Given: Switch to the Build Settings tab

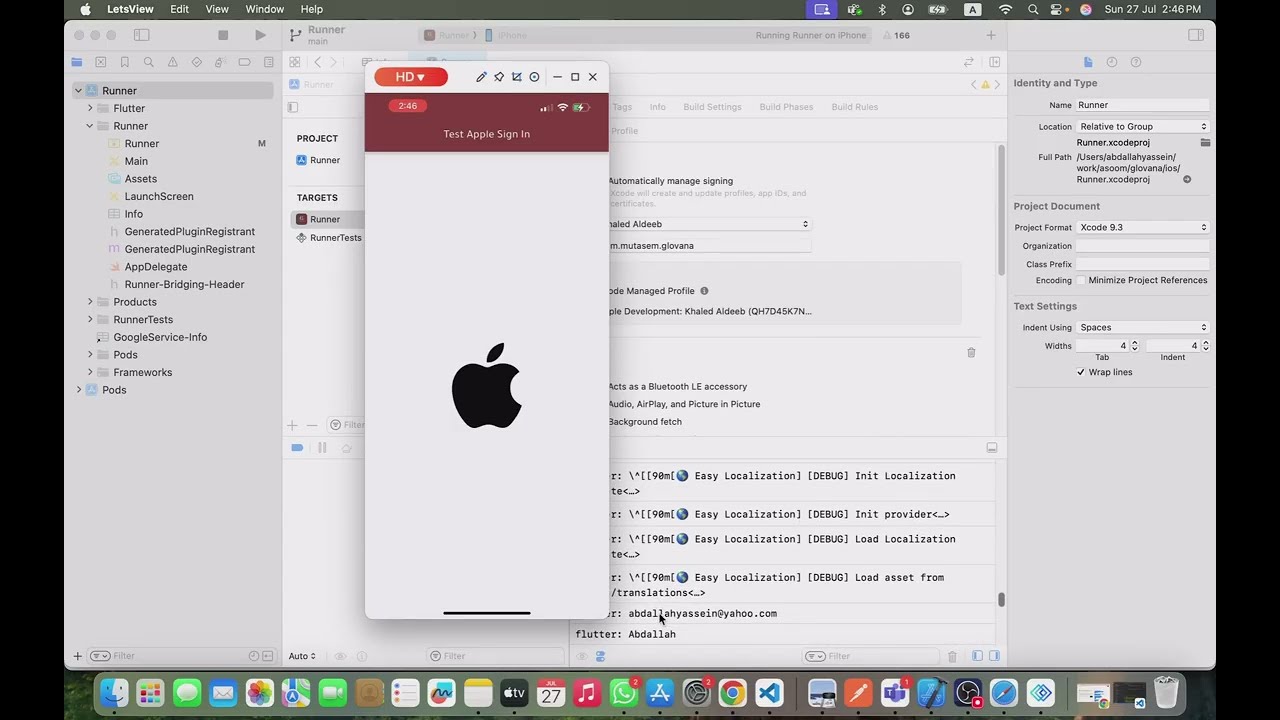Looking at the screenshot, I should point(712,107).
